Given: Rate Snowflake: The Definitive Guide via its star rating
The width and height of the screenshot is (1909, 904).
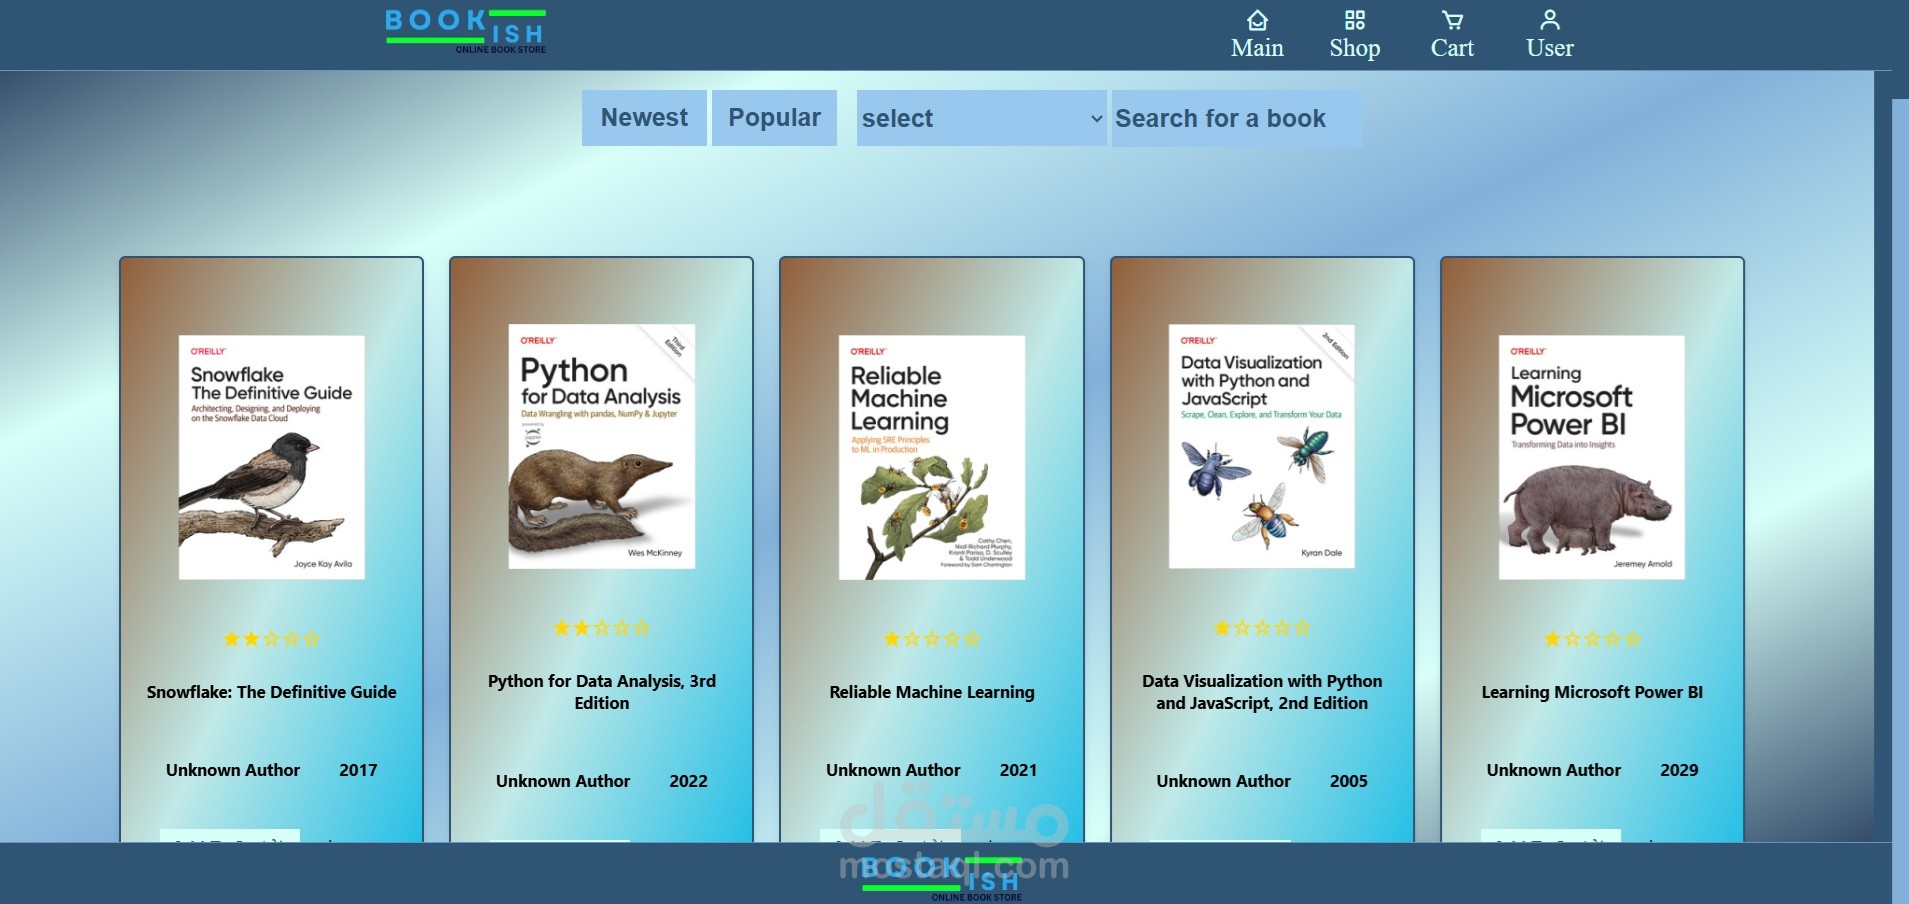Looking at the screenshot, I should [x=271, y=639].
